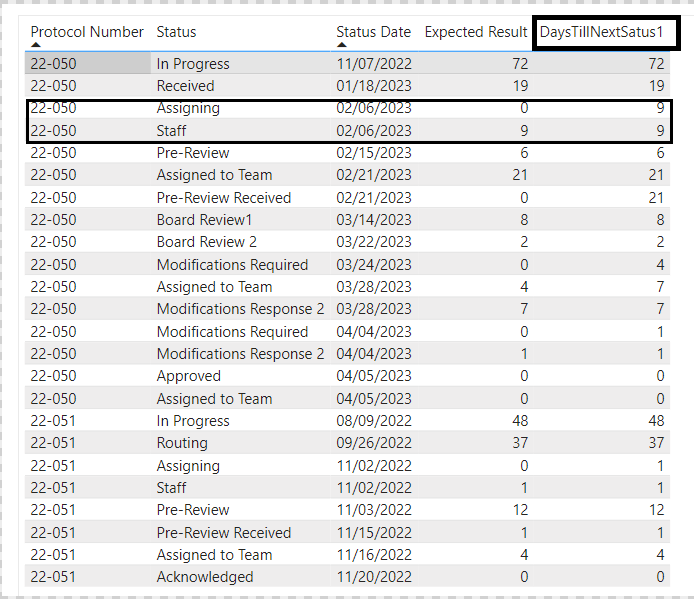Select In Progress status in 08/09/2022 row
694x599 pixels.
[x=193, y=421]
